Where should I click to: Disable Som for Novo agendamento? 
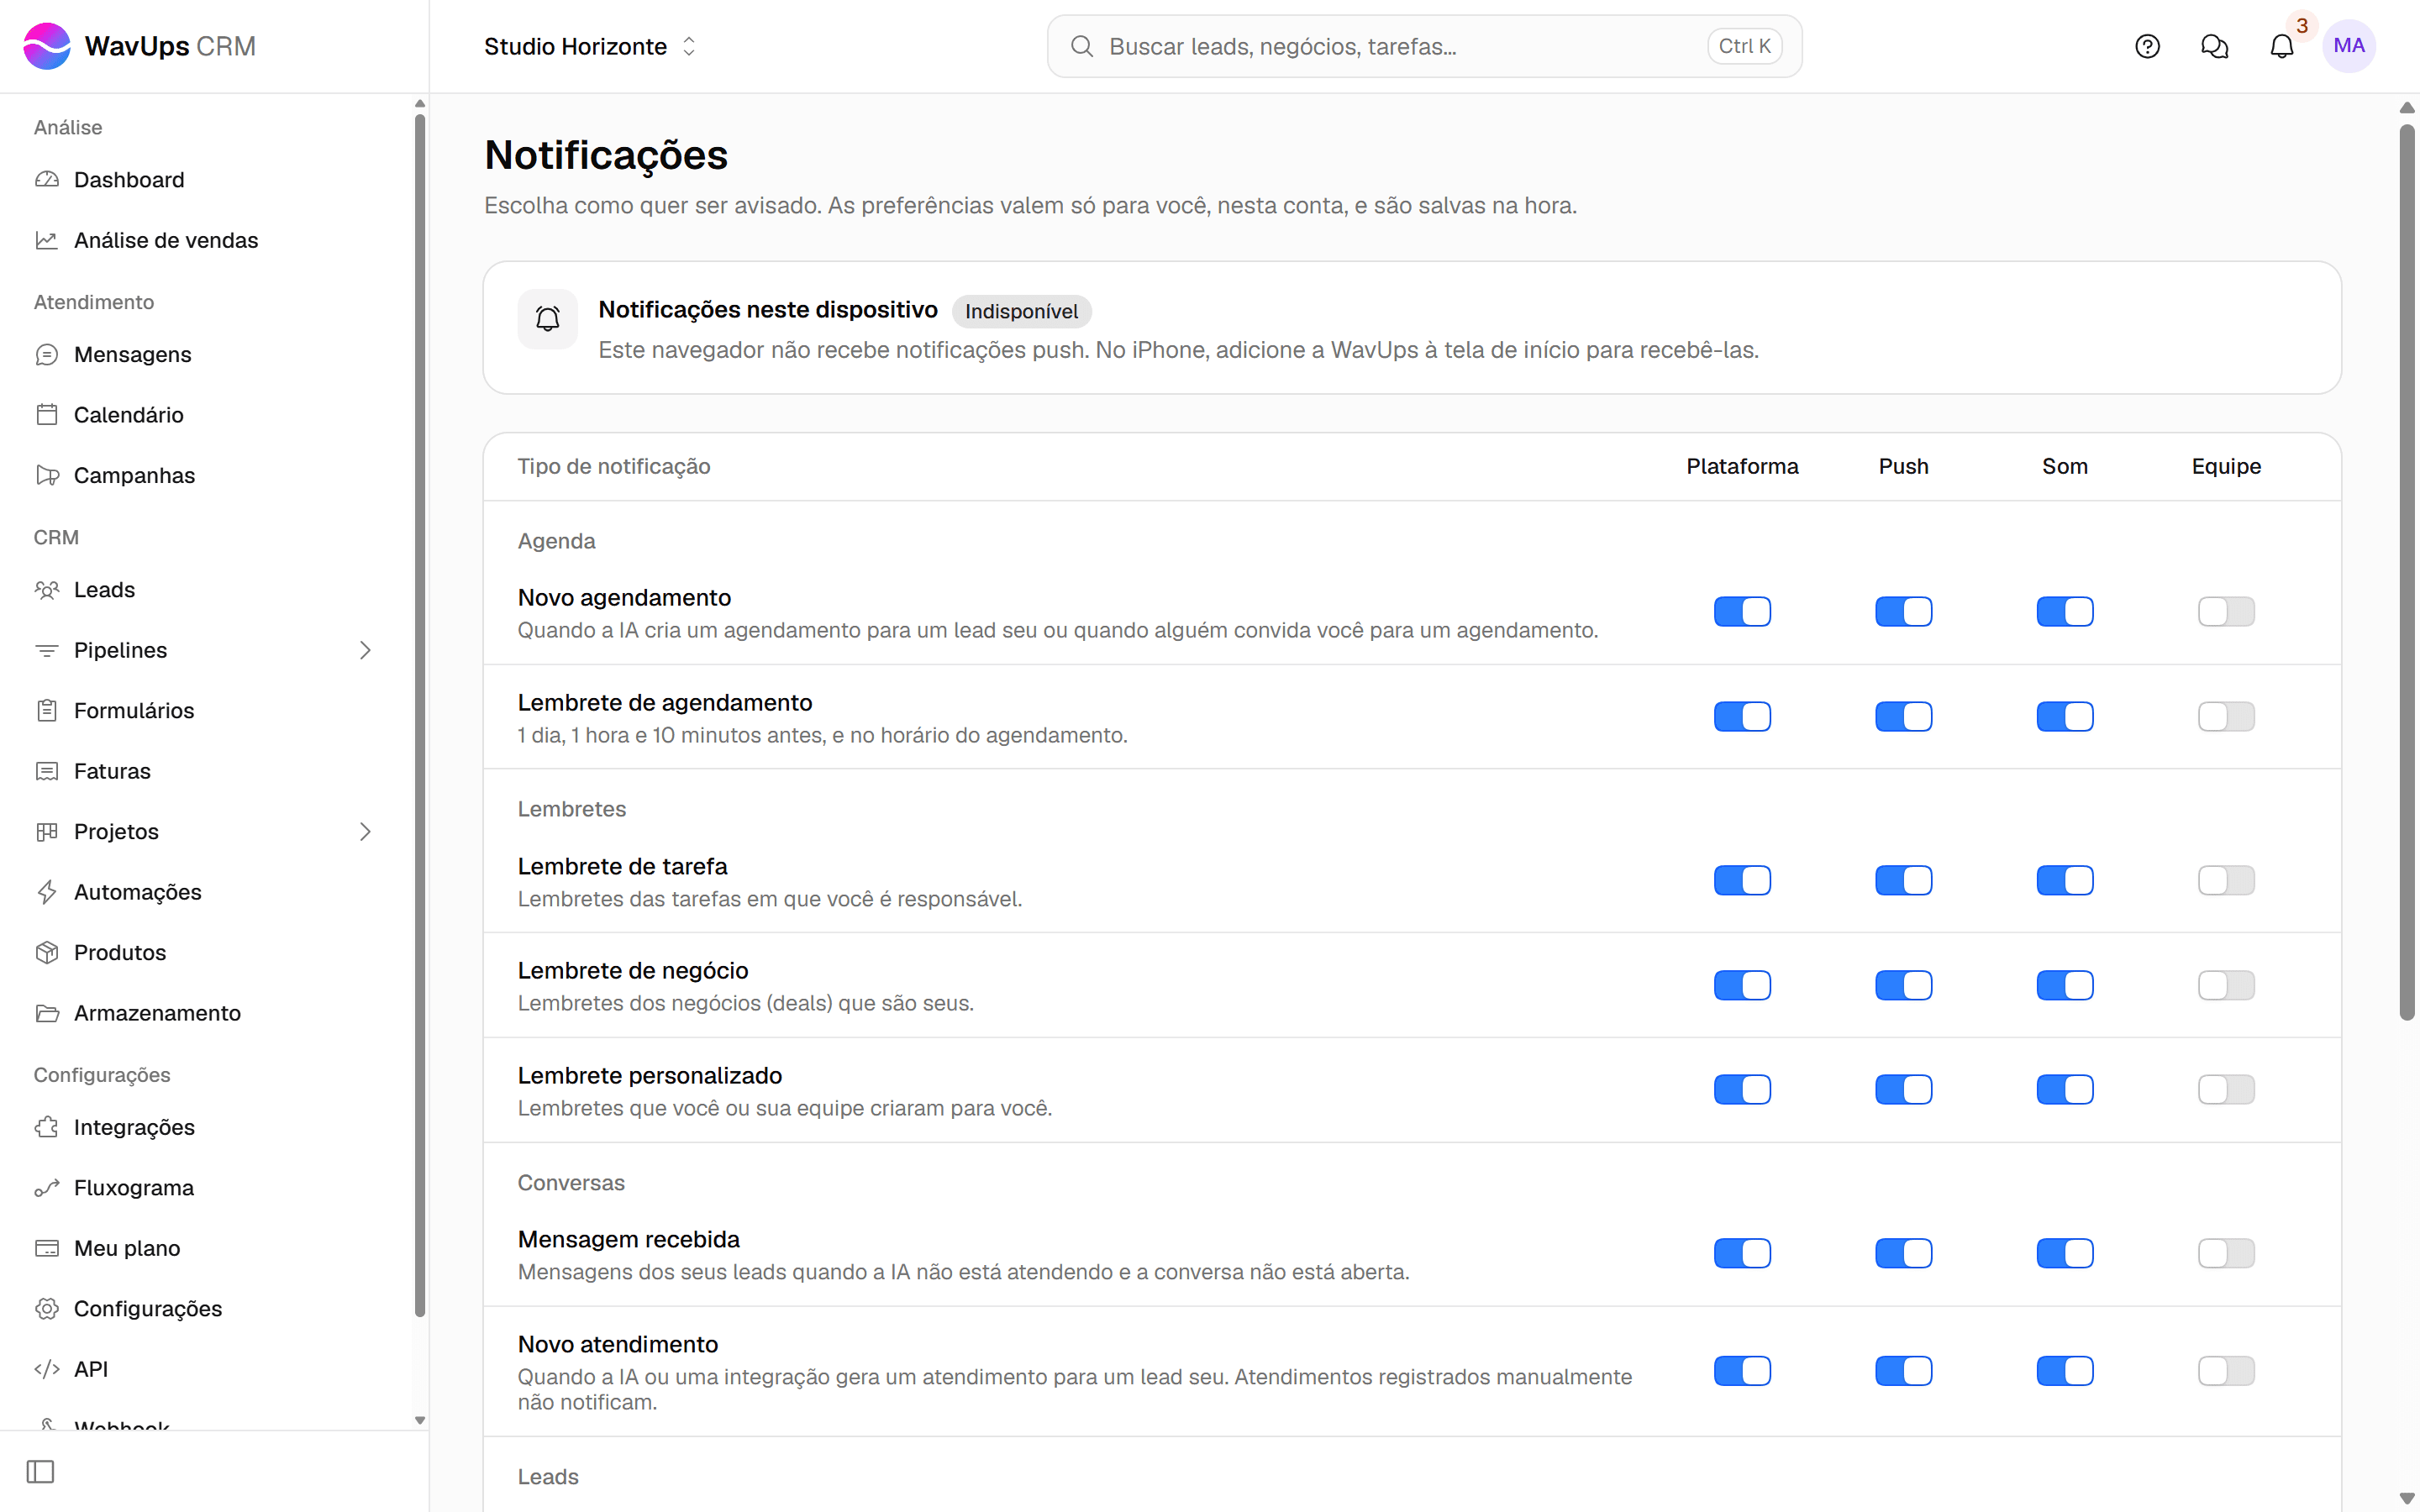[x=2064, y=612]
